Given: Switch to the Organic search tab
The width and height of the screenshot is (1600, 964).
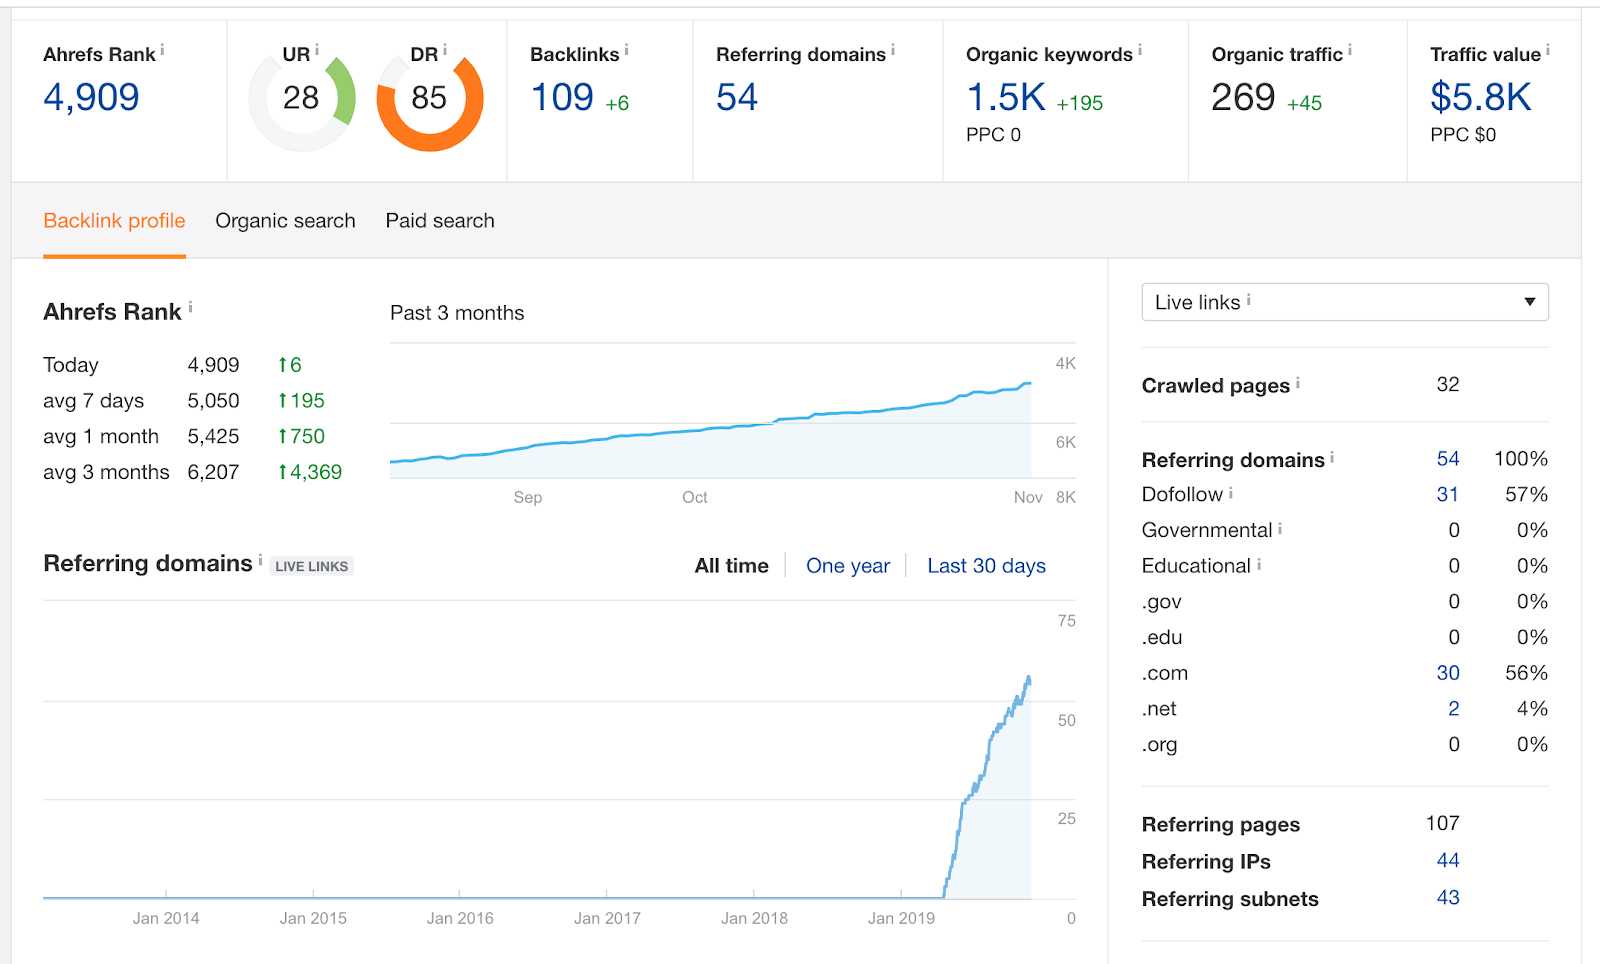Looking at the screenshot, I should (285, 221).
